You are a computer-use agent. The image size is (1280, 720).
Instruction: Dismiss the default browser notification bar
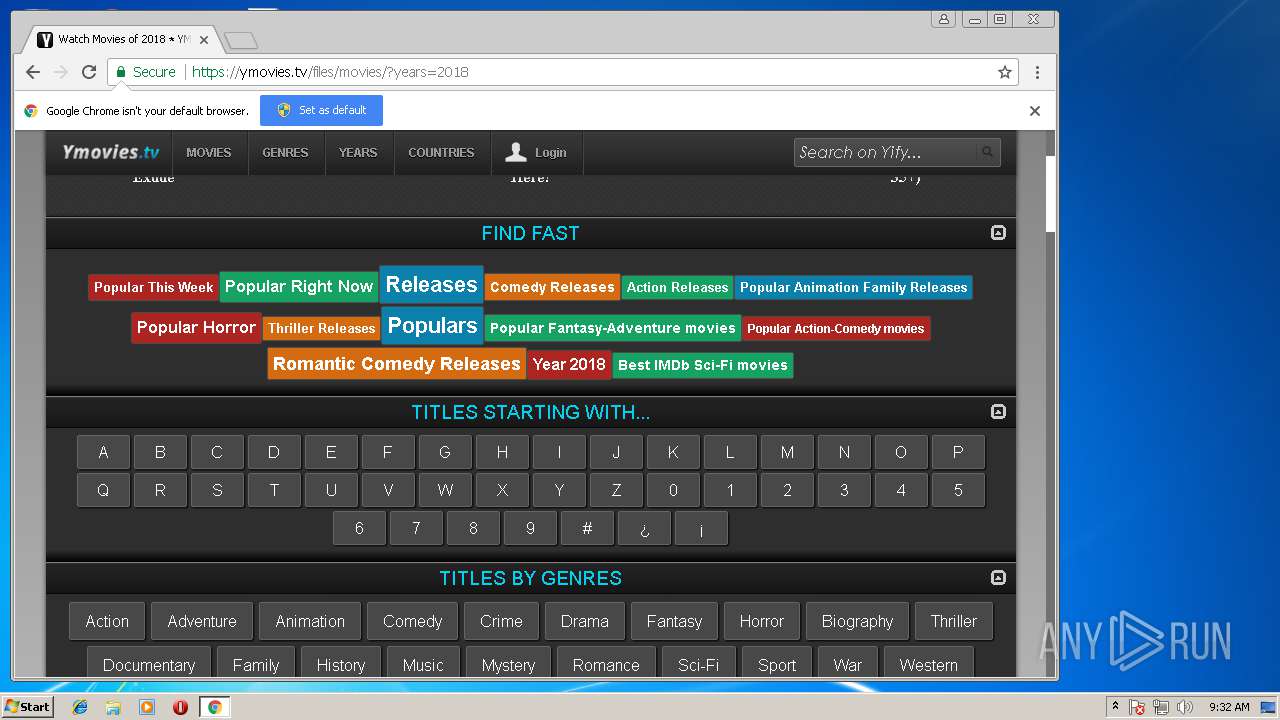click(x=1035, y=111)
